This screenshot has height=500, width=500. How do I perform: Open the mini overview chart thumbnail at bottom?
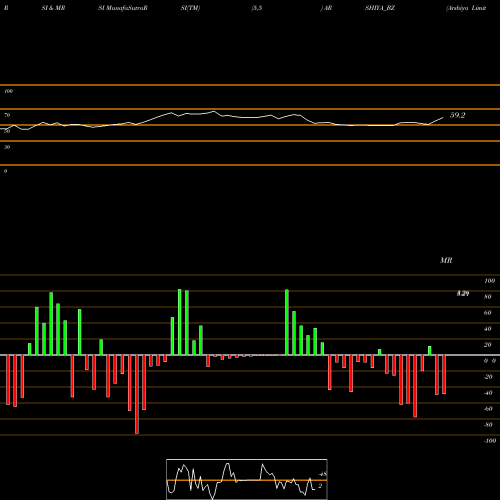point(247,479)
